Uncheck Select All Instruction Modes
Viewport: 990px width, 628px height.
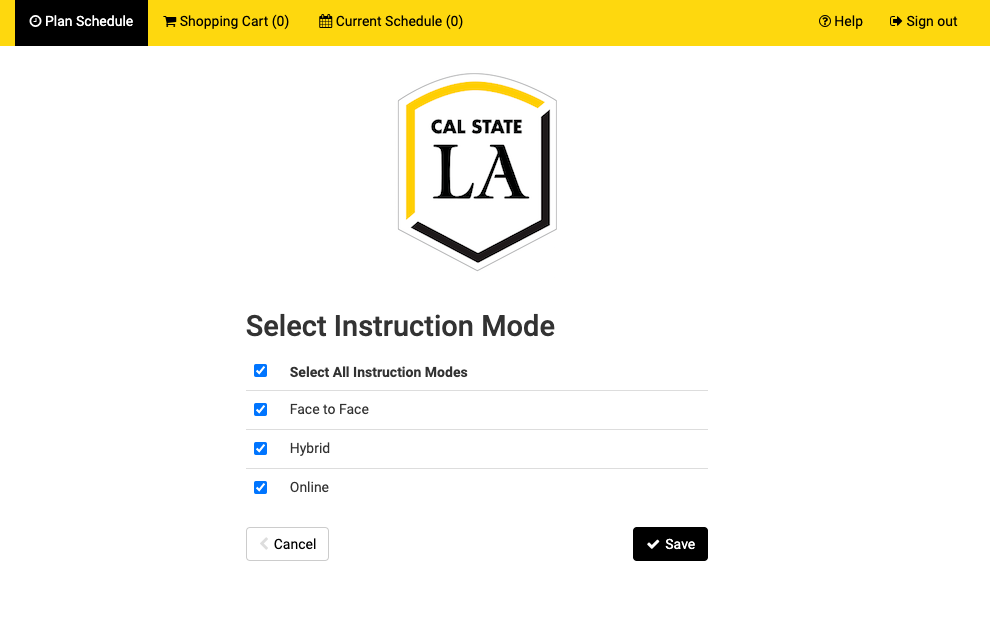(x=260, y=370)
